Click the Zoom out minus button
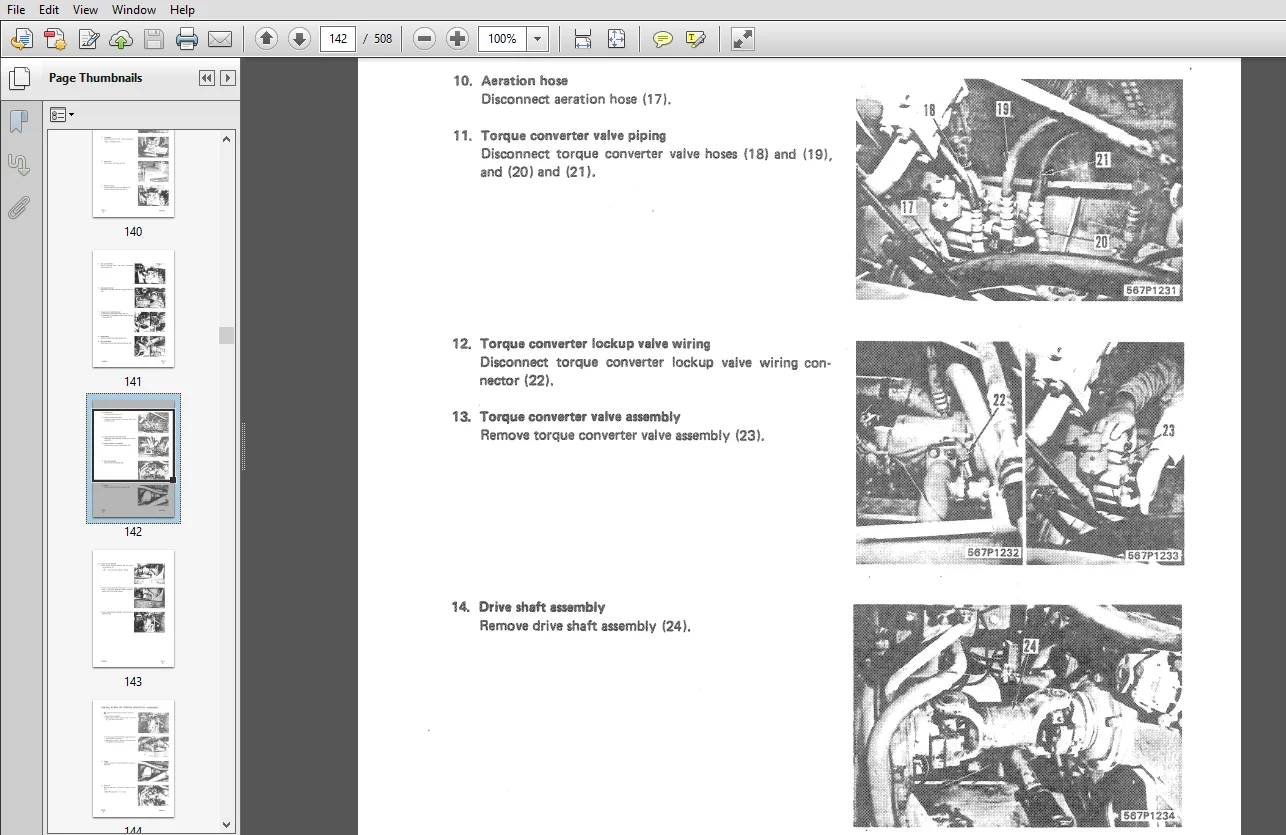The image size is (1286, 835). (424, 39)
